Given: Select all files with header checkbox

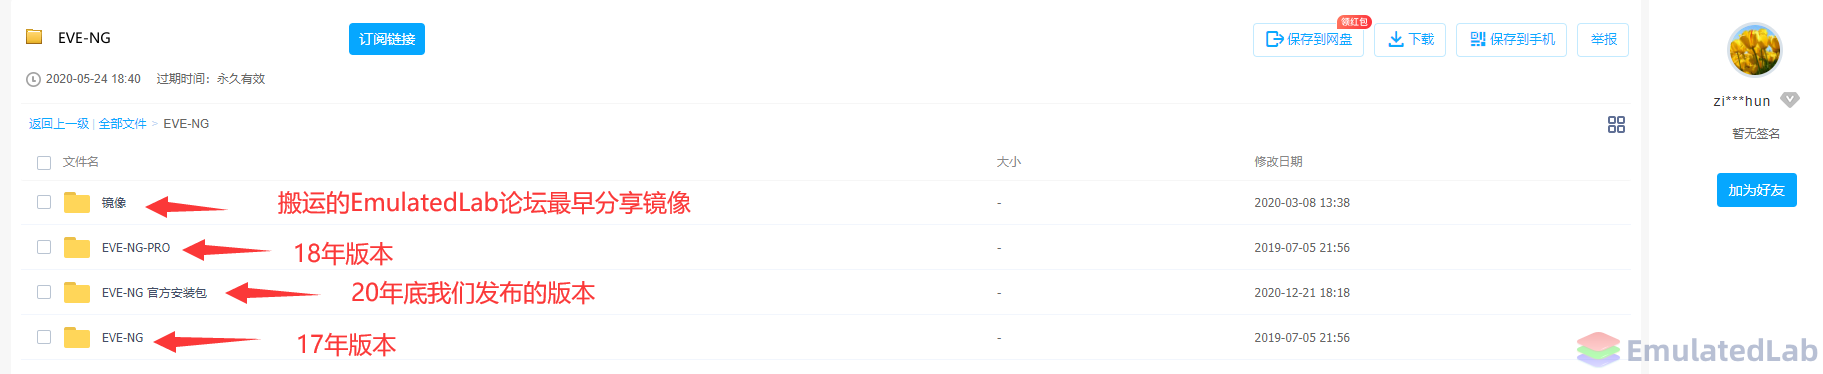Looking at the screenshot, I should tap(44, 162).
